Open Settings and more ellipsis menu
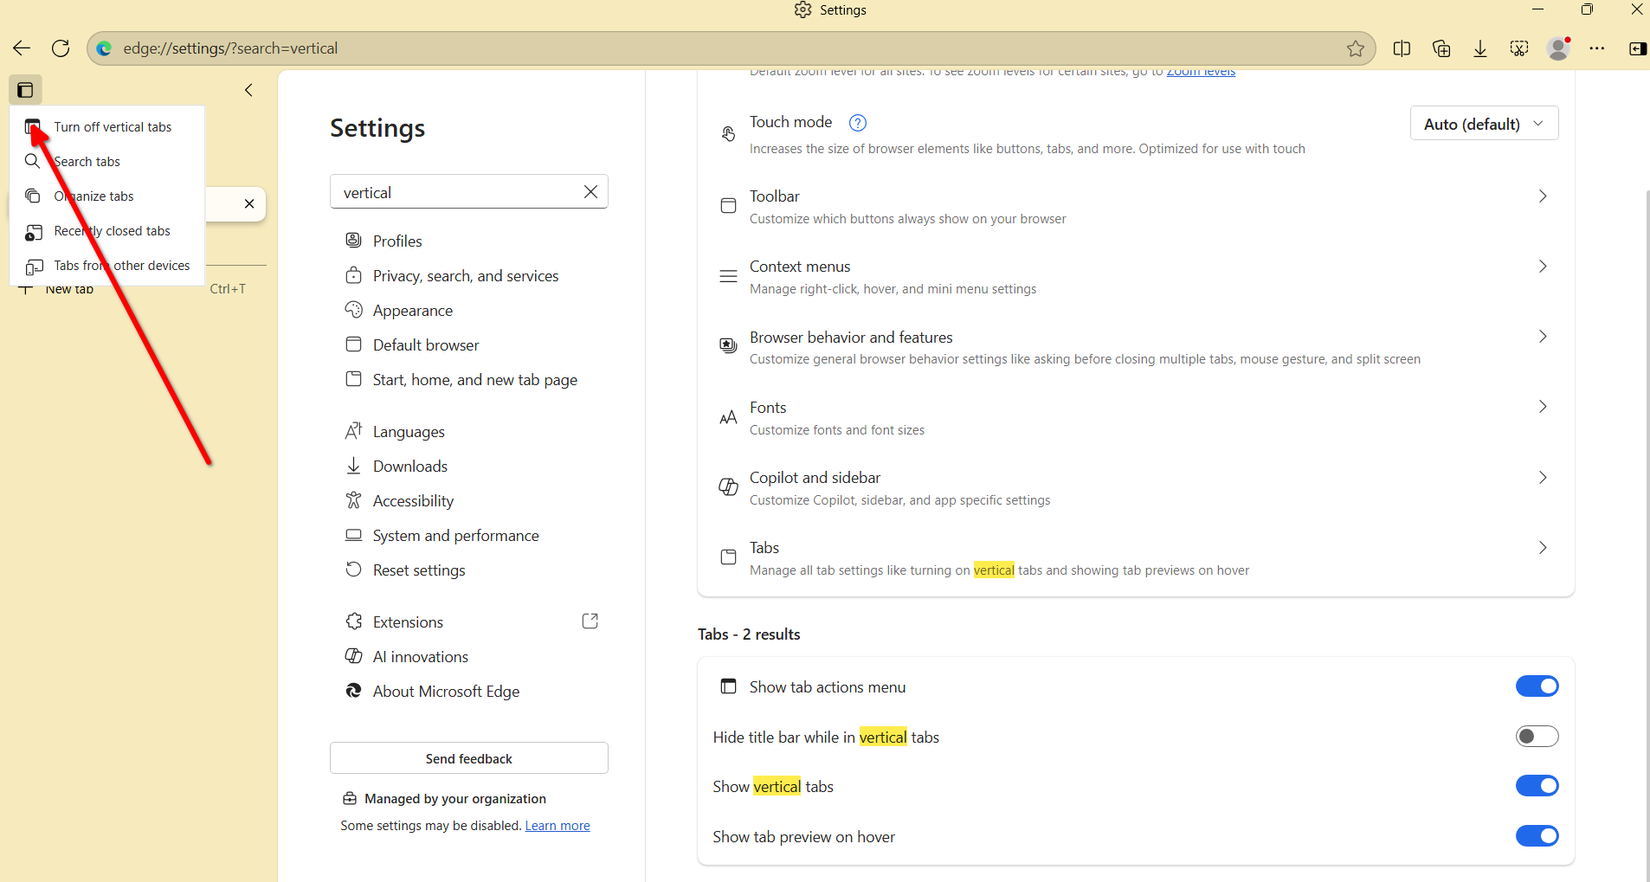The image size is (1650, 882). 1597,48
